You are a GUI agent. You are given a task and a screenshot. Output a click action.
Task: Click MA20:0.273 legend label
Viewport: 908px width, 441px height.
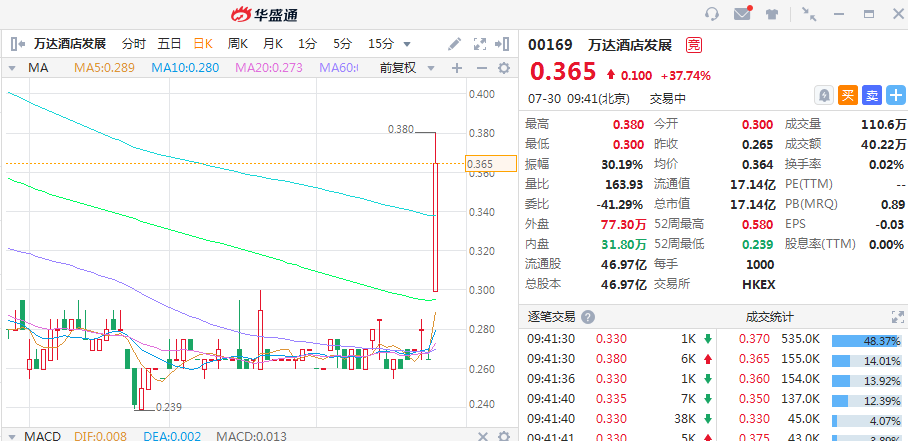[x=269, y=68]
